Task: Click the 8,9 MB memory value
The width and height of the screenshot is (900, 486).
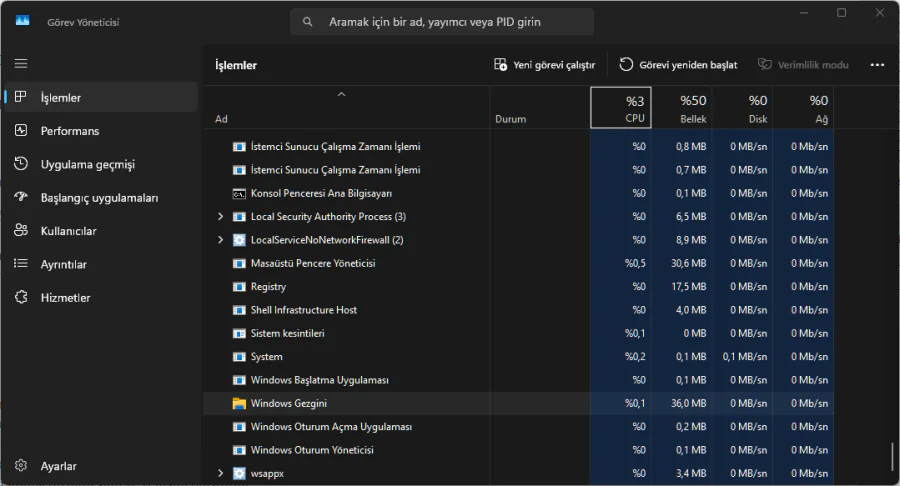Action: pyautogui.click(x=691, y=240)
